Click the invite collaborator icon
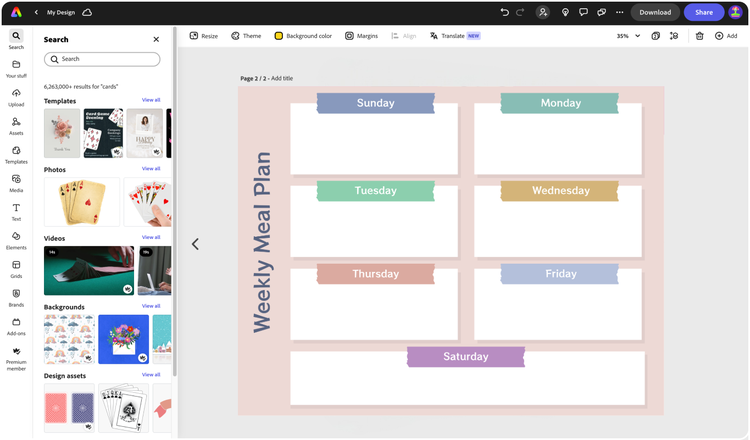 pyautogui.click(x=542, y=12)
